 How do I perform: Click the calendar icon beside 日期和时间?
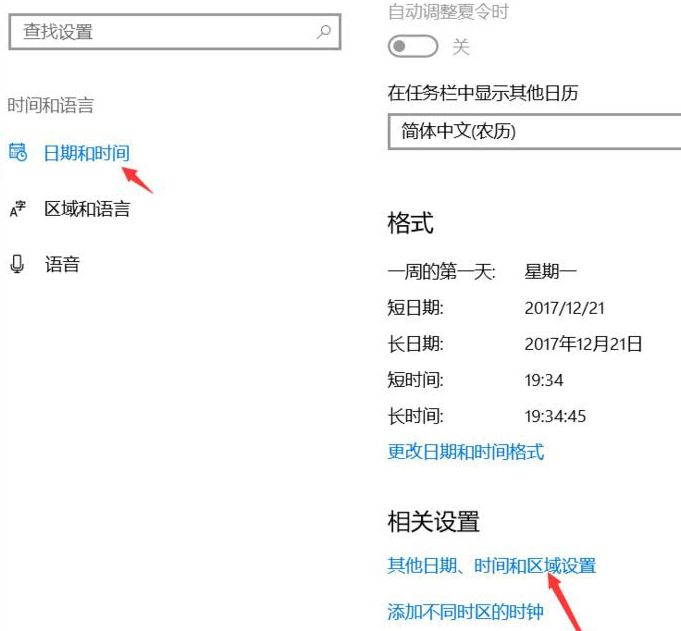17,153
